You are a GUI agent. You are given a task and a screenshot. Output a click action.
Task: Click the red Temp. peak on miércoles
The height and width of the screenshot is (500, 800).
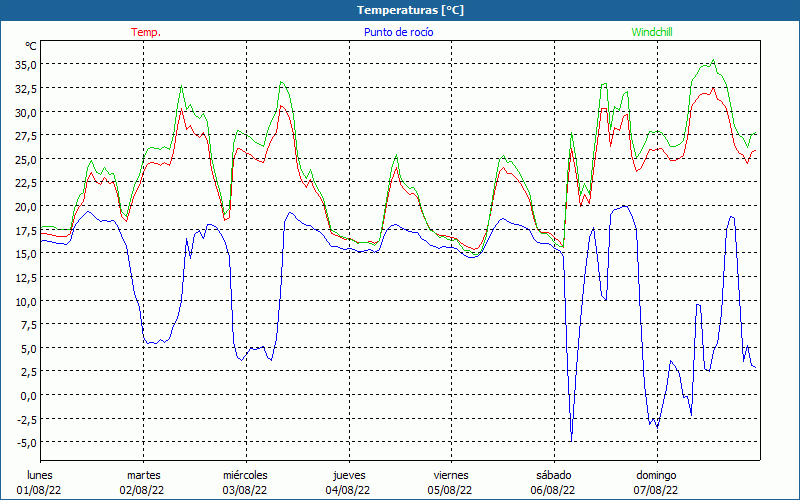pos(281,106)
